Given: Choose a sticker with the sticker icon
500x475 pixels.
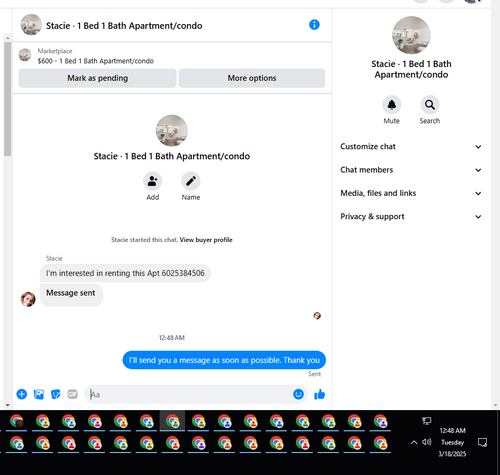Looking at the screenshot, I should pyautogui.click(x=56, y=394).
